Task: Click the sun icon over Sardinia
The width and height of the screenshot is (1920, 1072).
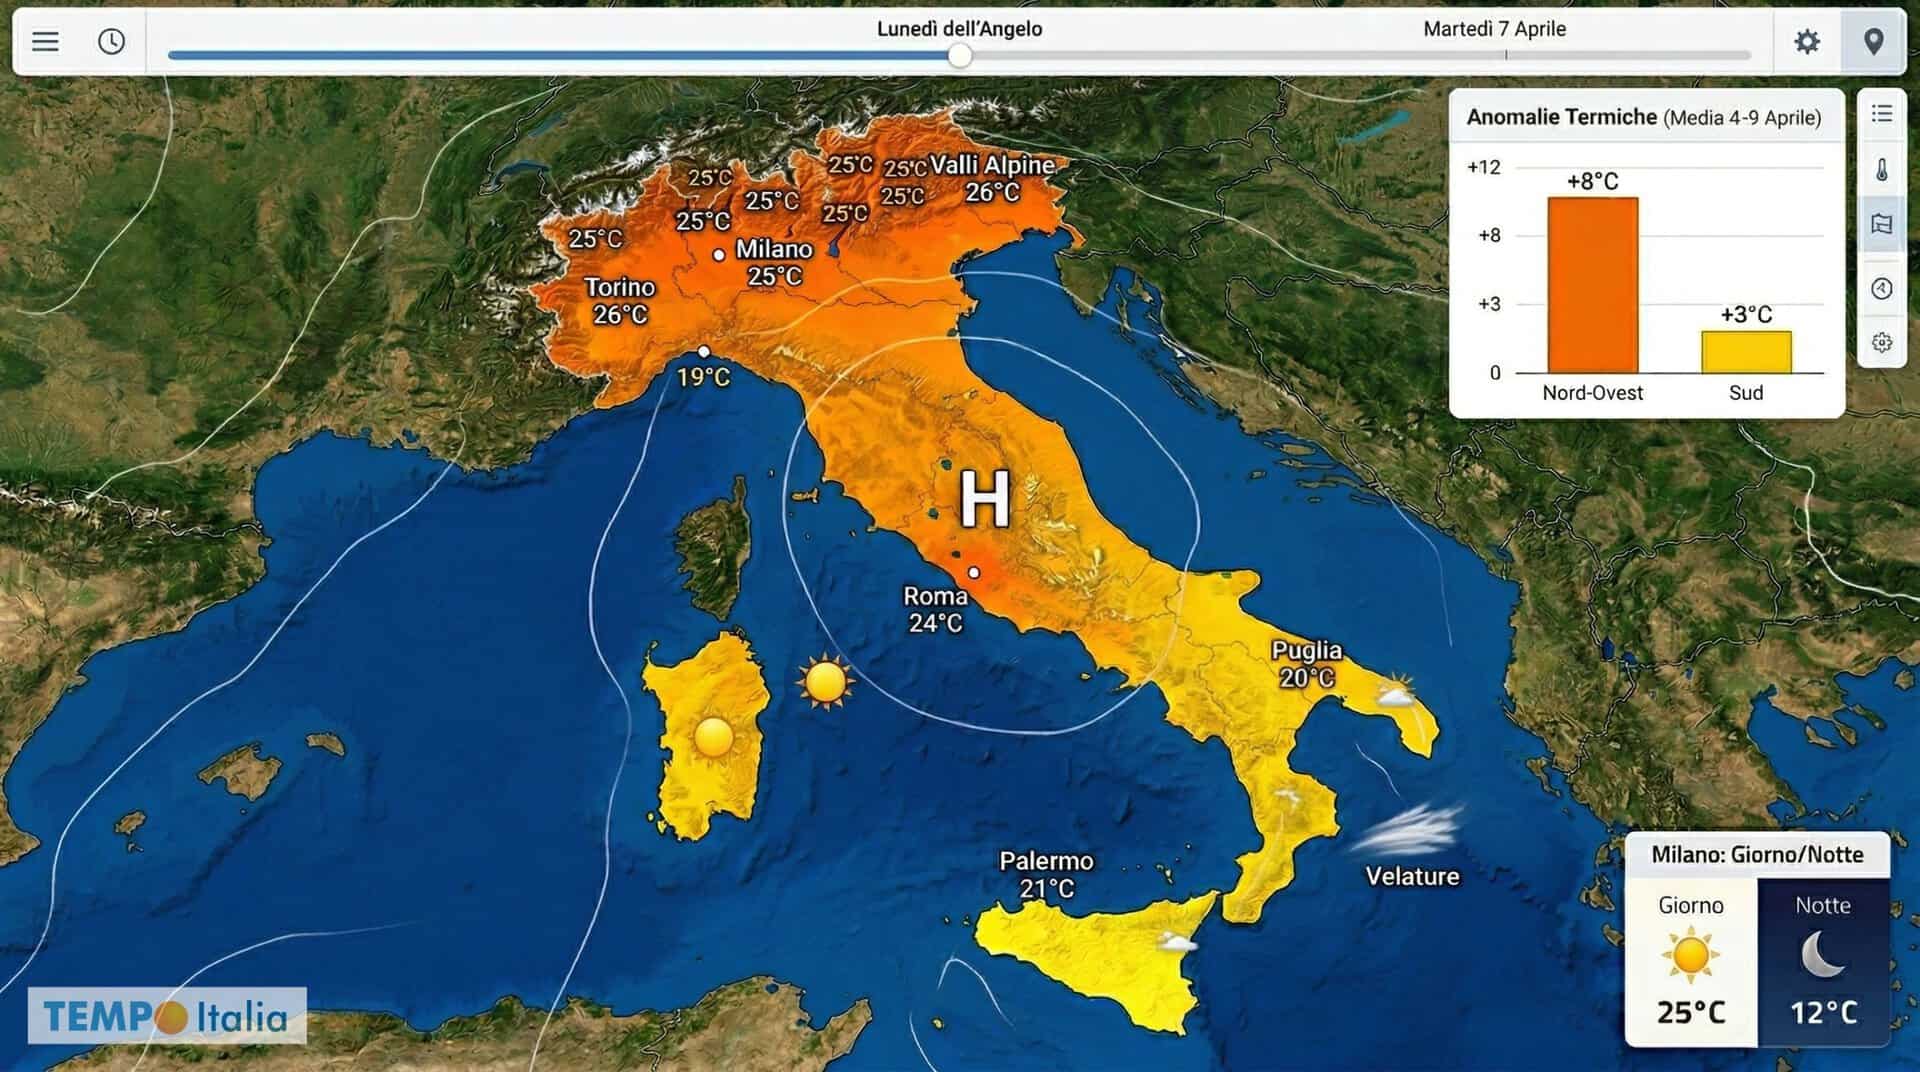Action: pos(713,737)
